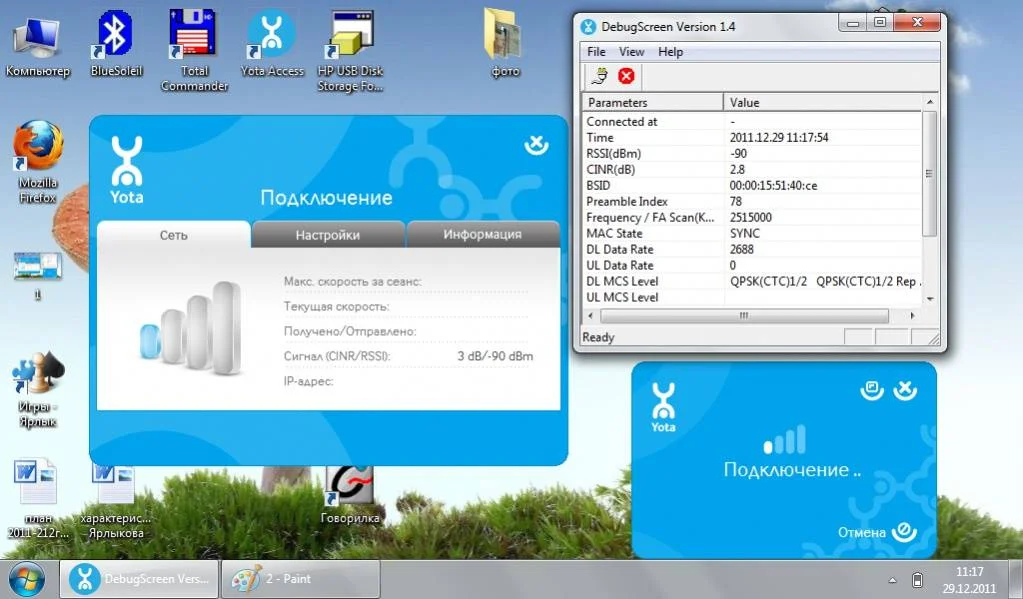Screen dimensions: 1023x599
Task: Open the план 2011-212г Word document
Action: tap(38, 499)
